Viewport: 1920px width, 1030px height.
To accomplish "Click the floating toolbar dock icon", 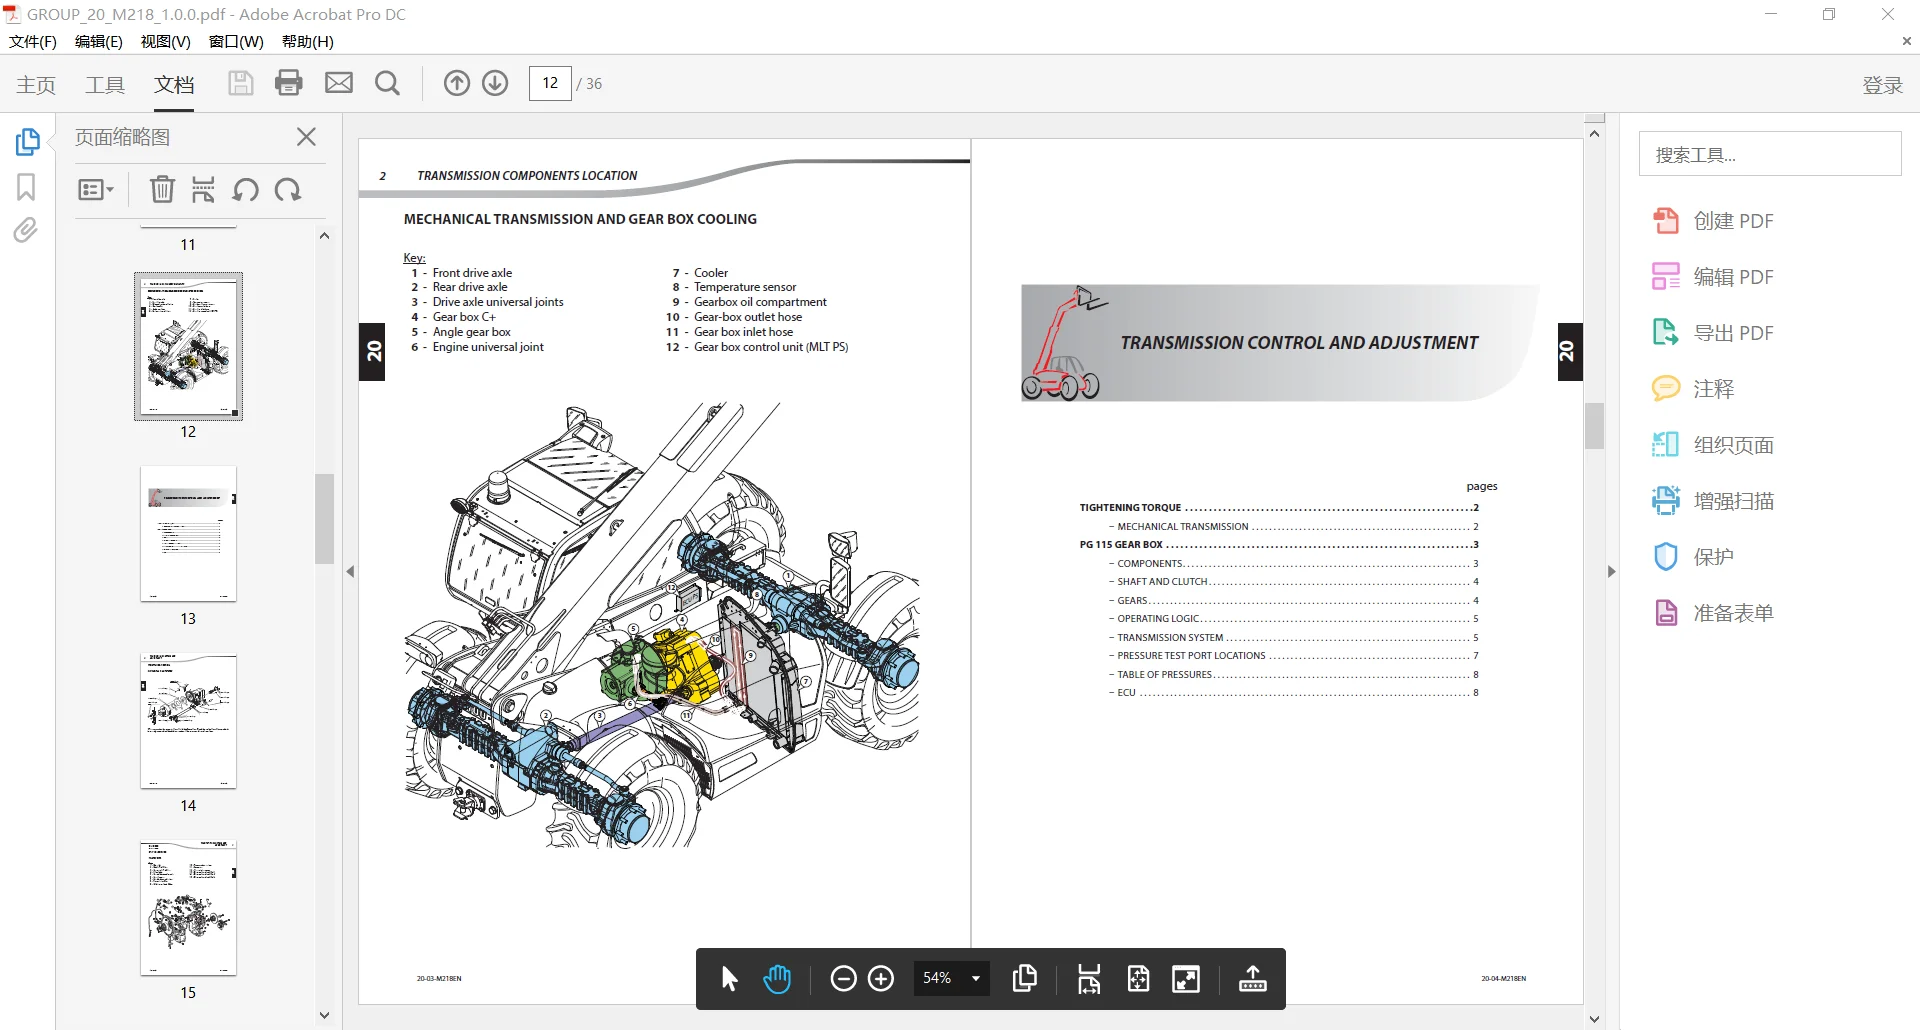I will click(1252, 979).
